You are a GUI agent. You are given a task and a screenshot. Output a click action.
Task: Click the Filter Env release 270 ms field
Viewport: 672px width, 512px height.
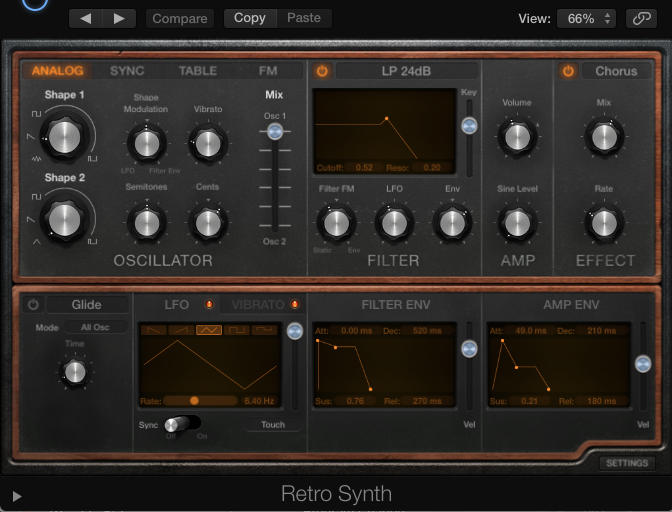427,401
